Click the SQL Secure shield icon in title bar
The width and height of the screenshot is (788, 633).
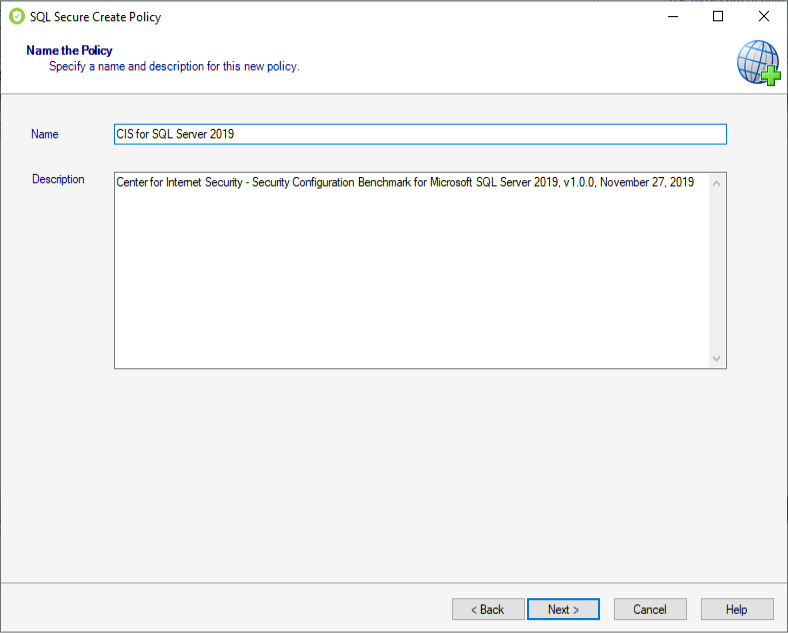pos(16,16)
